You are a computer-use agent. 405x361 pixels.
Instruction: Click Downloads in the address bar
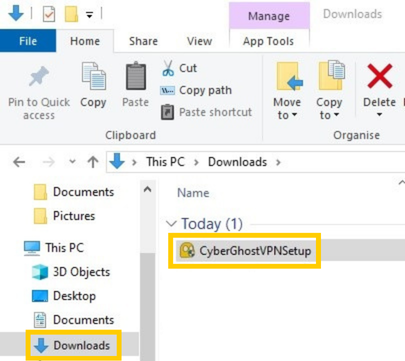[x=237, y=162]
